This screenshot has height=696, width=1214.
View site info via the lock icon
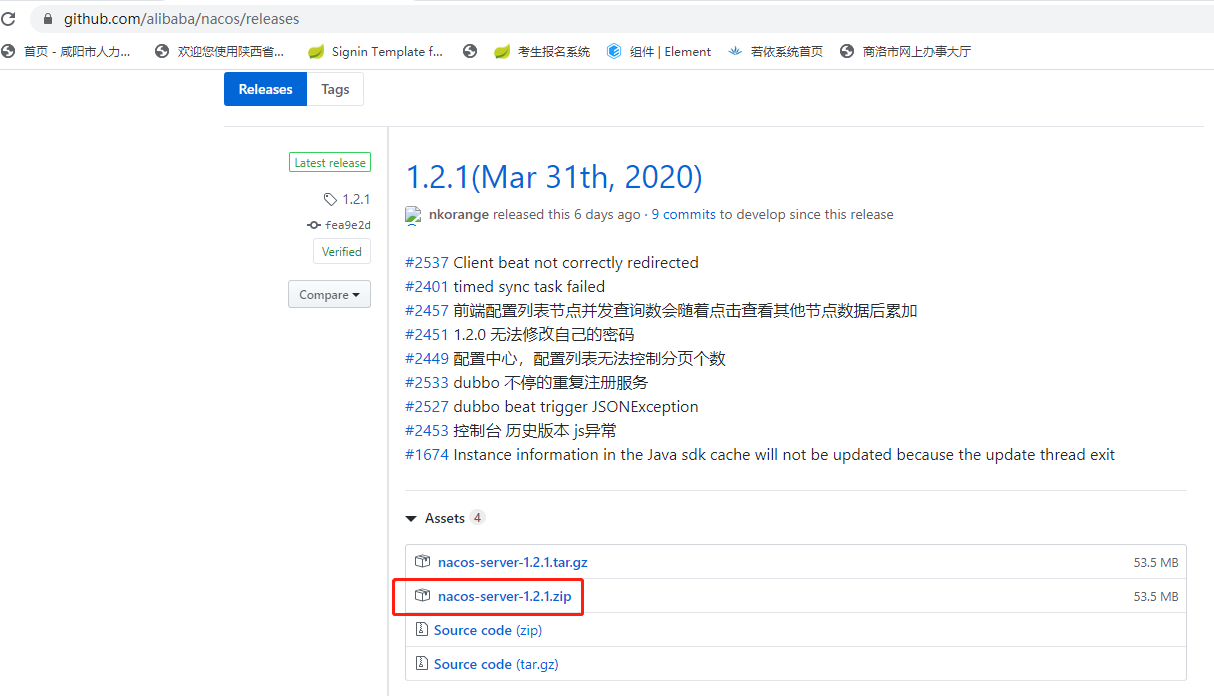(x=47, y=19)
